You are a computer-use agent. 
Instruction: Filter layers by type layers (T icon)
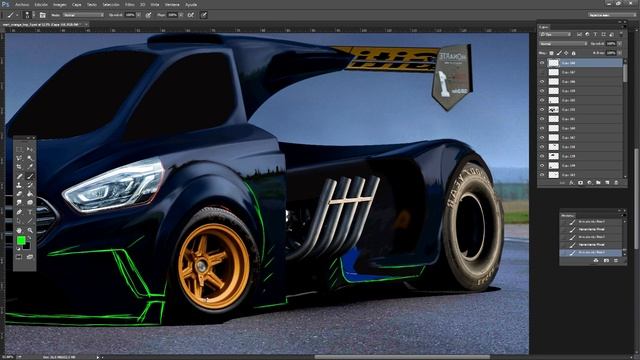click(595, 34)
